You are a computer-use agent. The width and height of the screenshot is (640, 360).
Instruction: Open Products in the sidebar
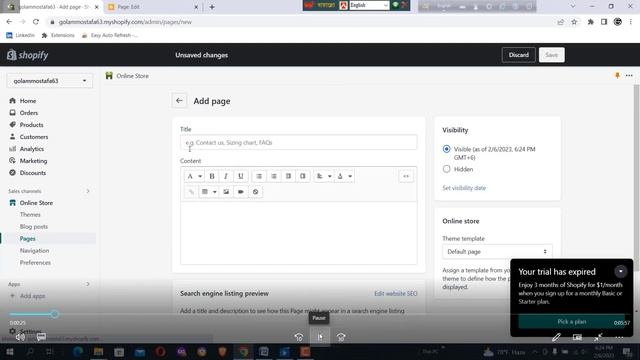(x=31, y=125)
